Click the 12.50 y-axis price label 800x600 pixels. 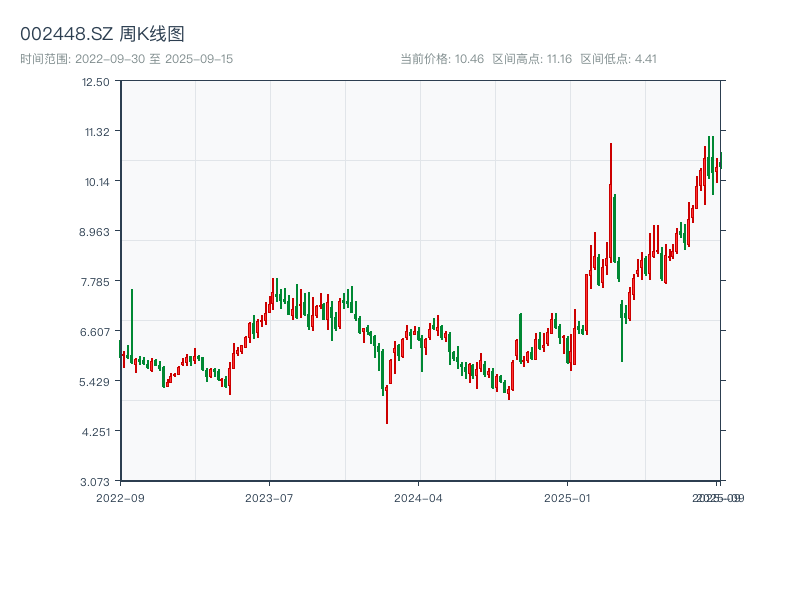pyautogui.click(x=96, y=81)
